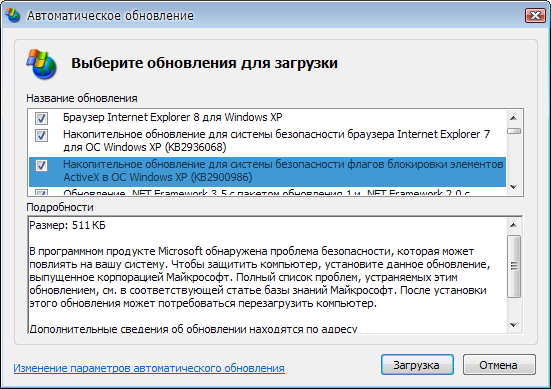Toggle the KB2936068 update checkbox
This screenshot has width=551, height=389.
(x=41, y=135)
